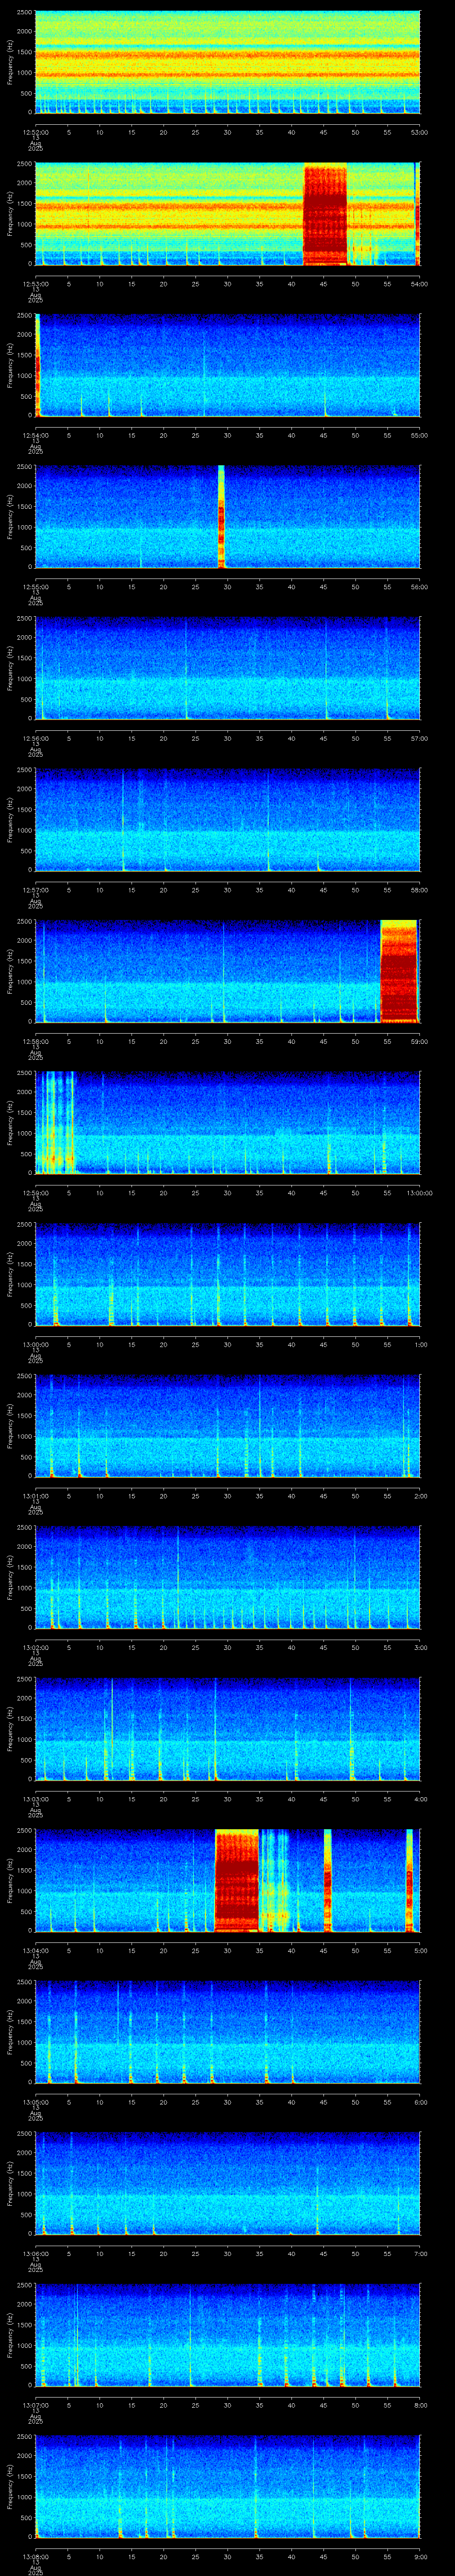The height and width of the screenshot is (2576, 455).
Task: Open the 13:06 spectrogram panel
Action: pyautogui.click(x=227, y=2183)
